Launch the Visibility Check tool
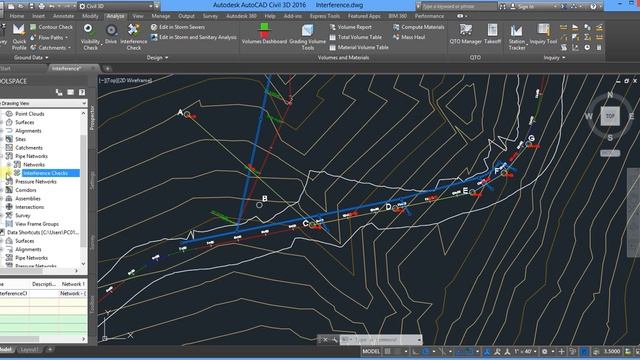The width and height of the screenshot is (640, 360). tap(90, 37)
